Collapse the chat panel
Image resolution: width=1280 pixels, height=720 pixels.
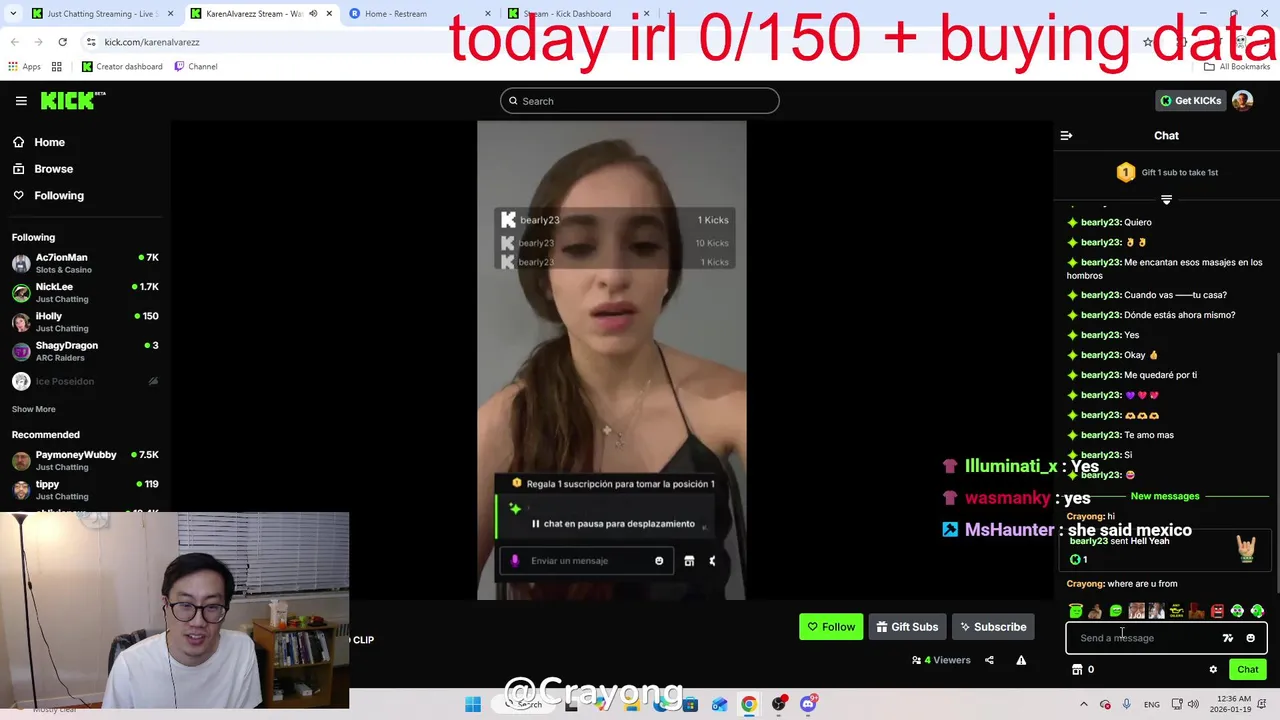[1066, 136]
